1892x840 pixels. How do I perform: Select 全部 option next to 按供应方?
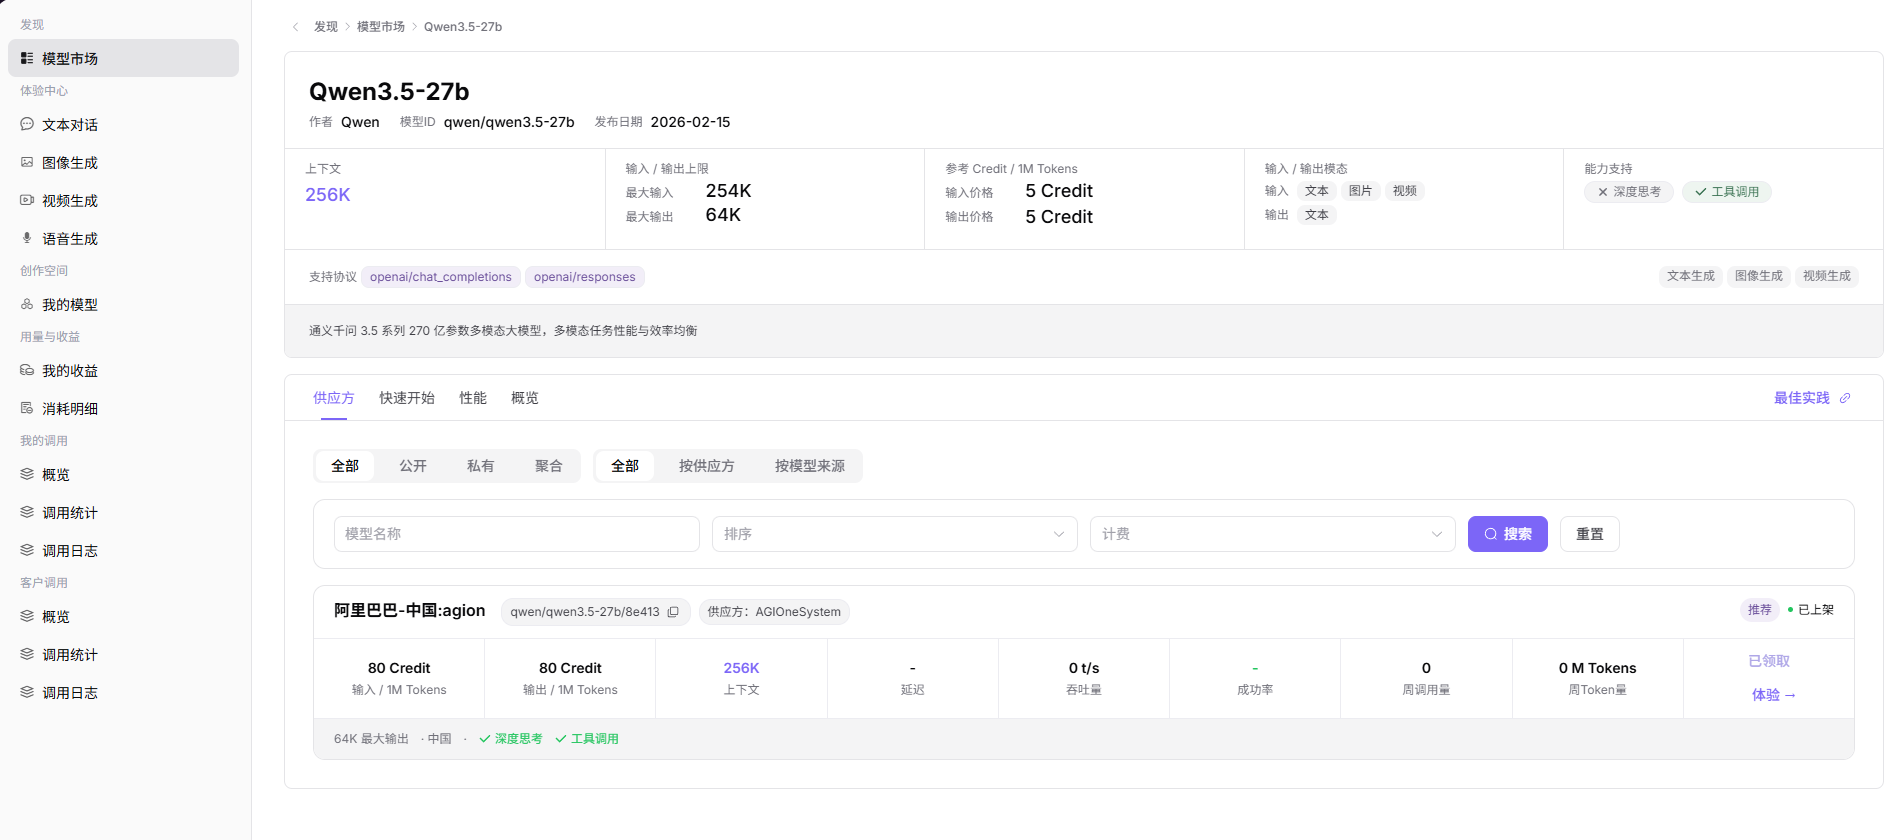(625, 466)
